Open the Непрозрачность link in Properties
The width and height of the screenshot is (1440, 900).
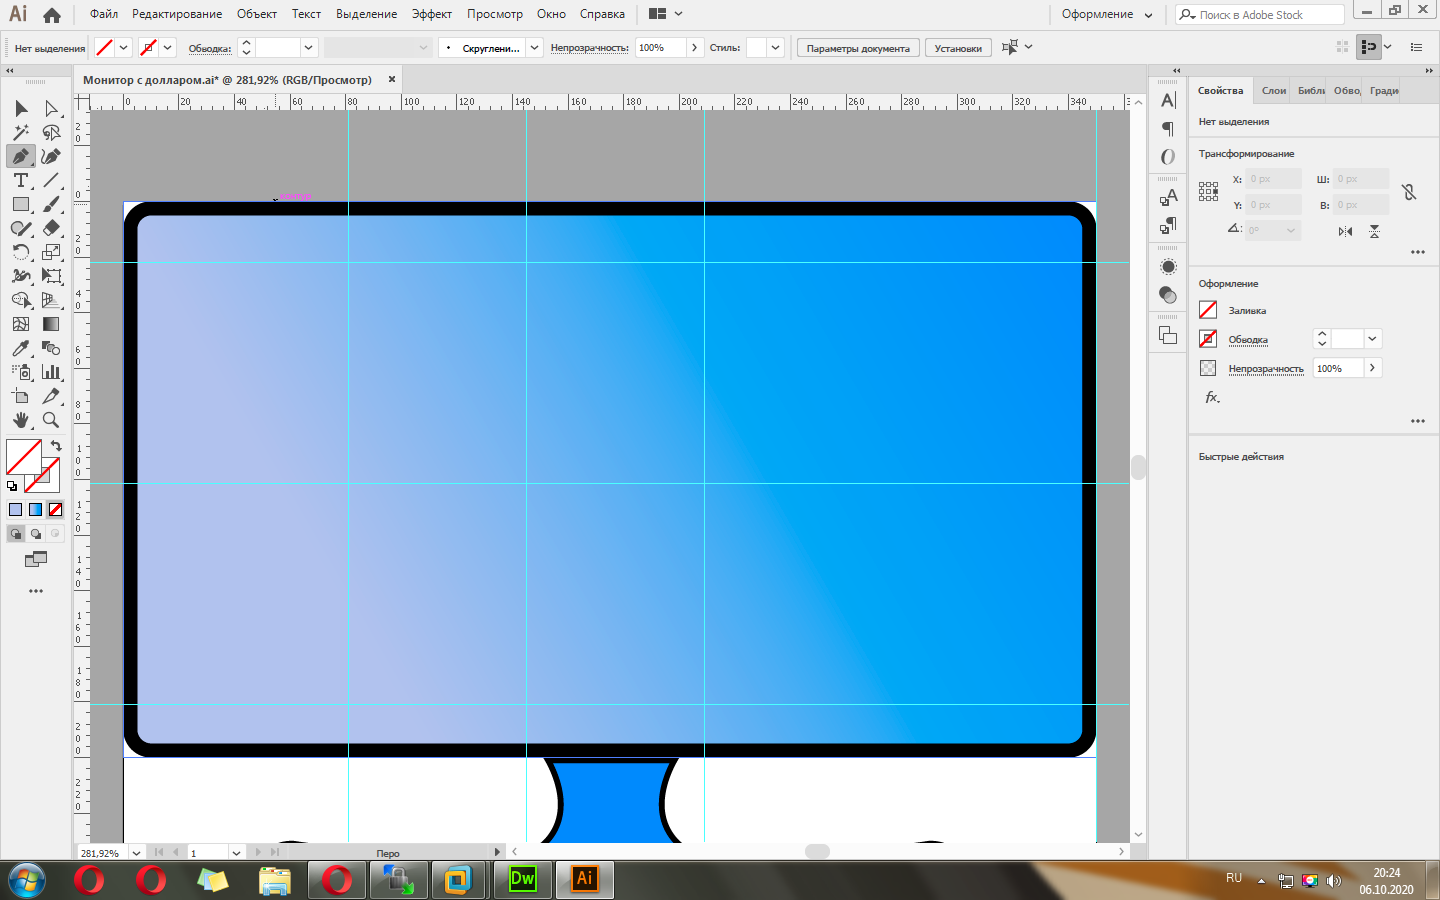click(1266, 369)
